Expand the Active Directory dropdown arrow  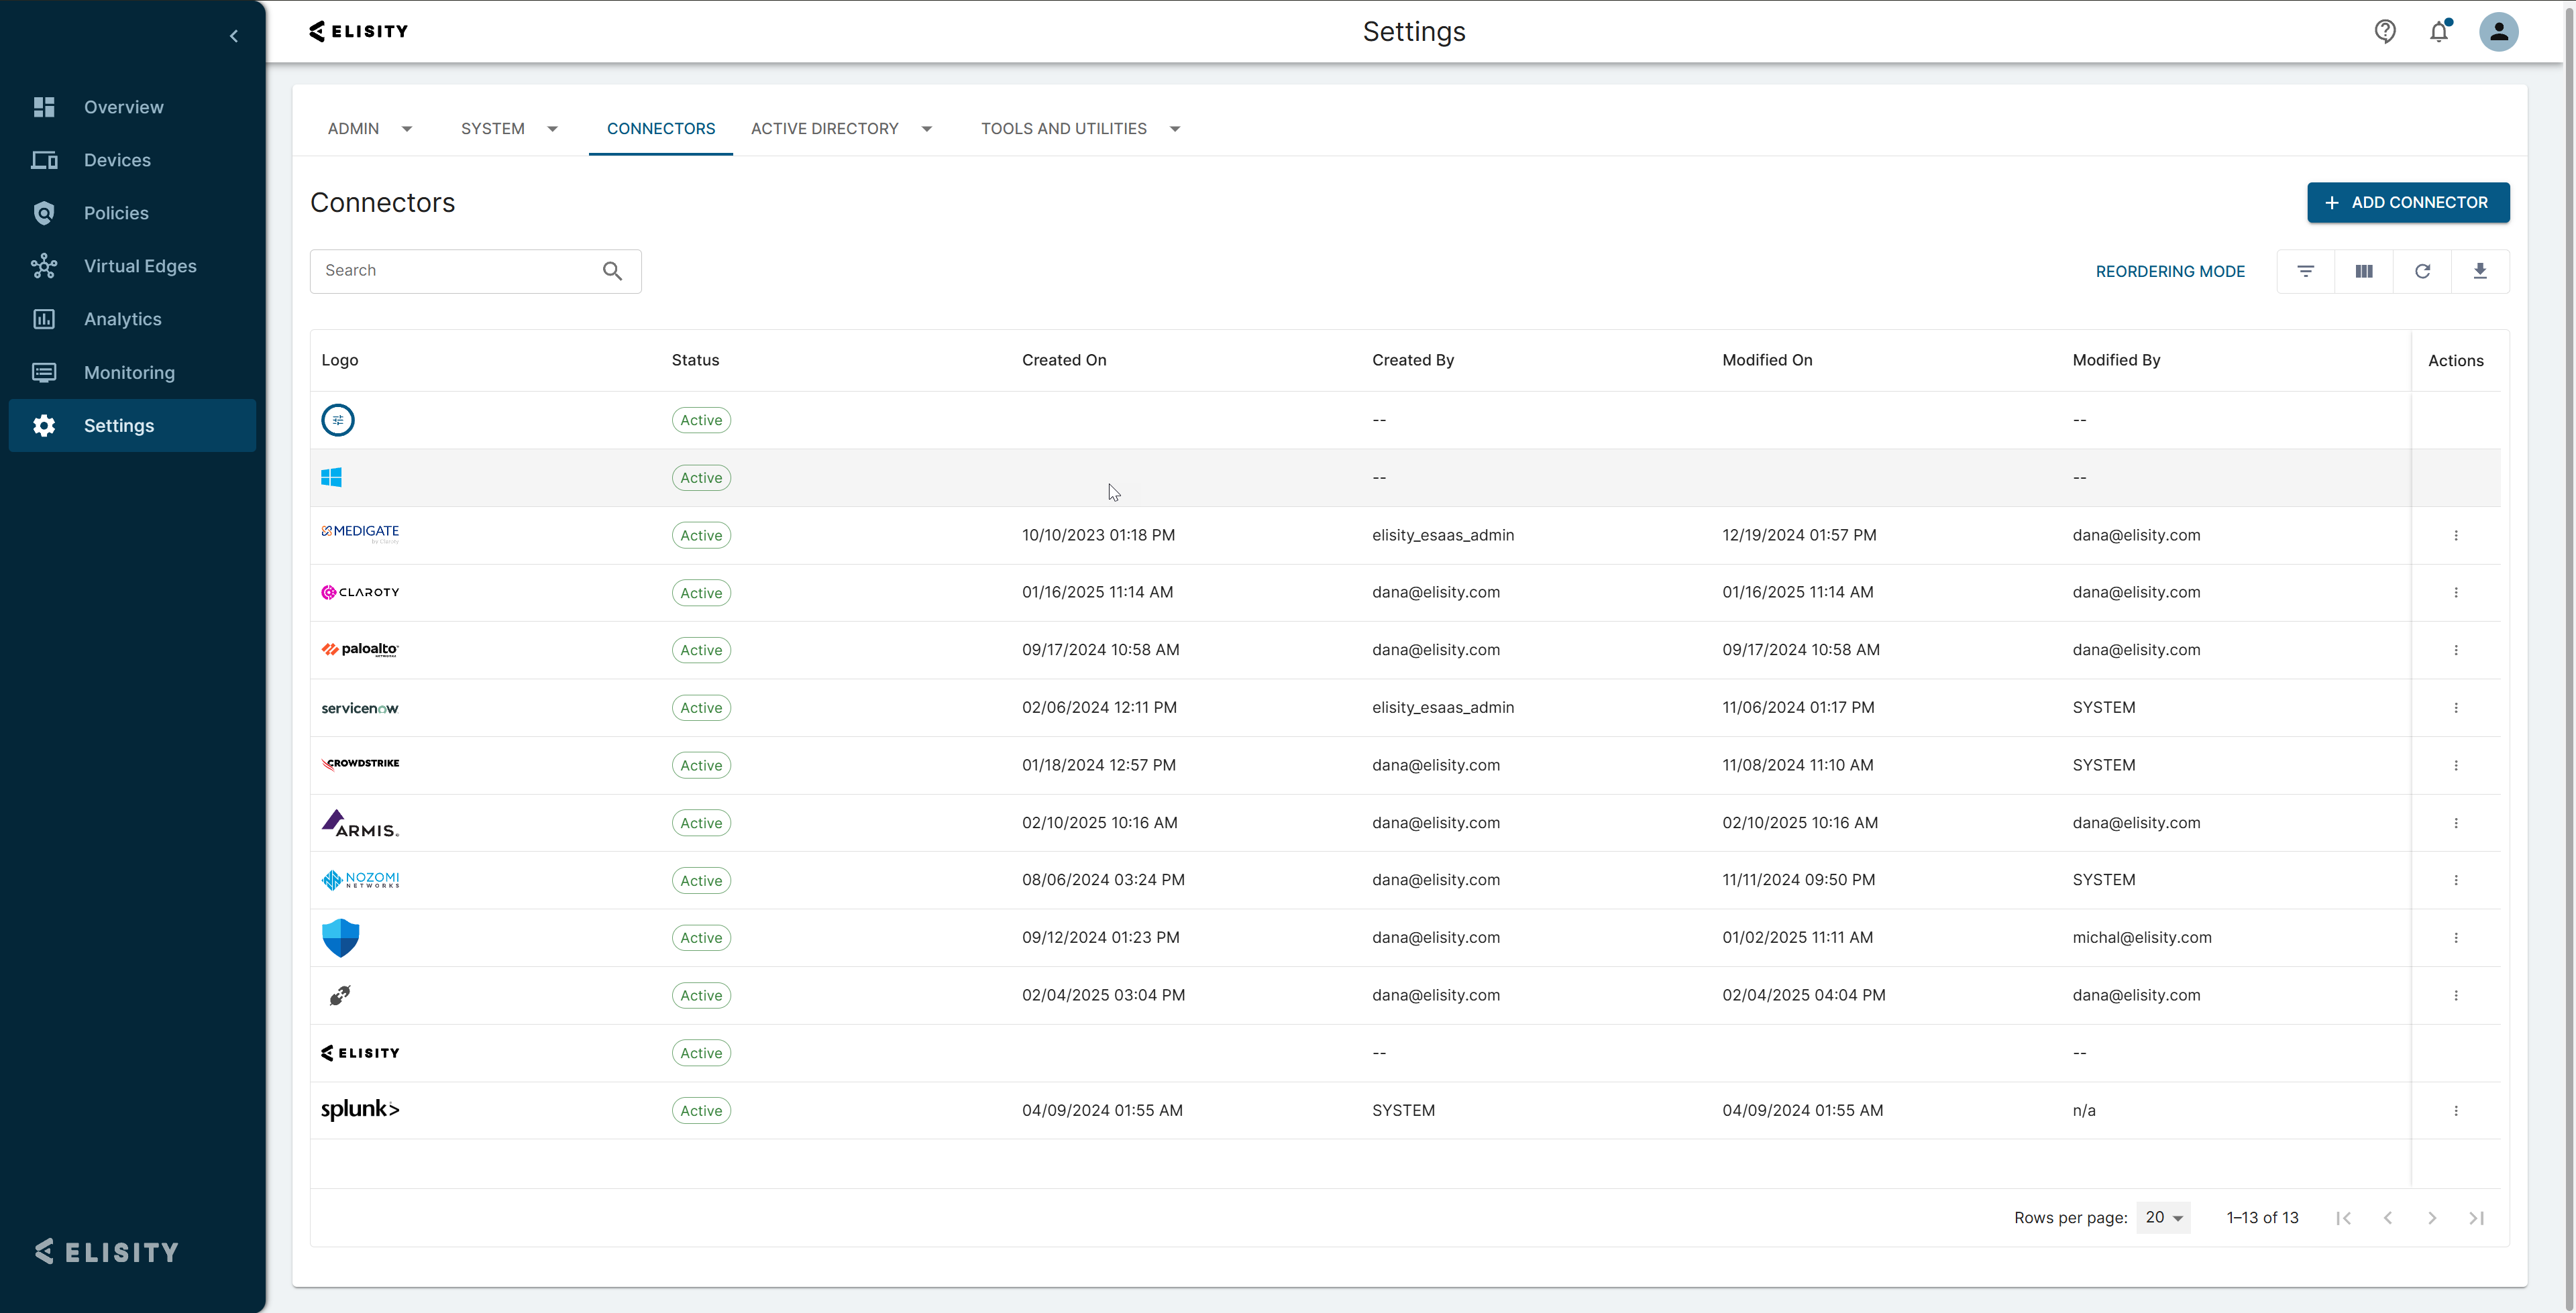point(927,129)
